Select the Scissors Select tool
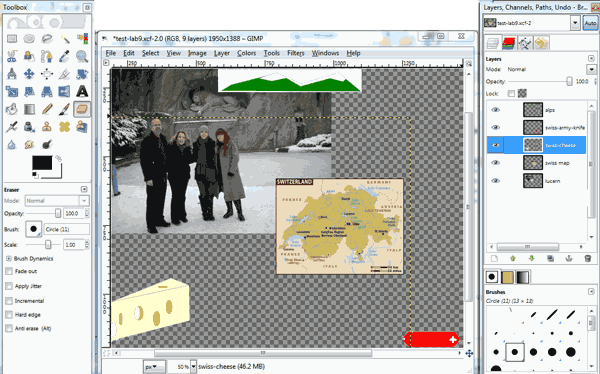Screen dimensions: 600x374 point(12,56)
